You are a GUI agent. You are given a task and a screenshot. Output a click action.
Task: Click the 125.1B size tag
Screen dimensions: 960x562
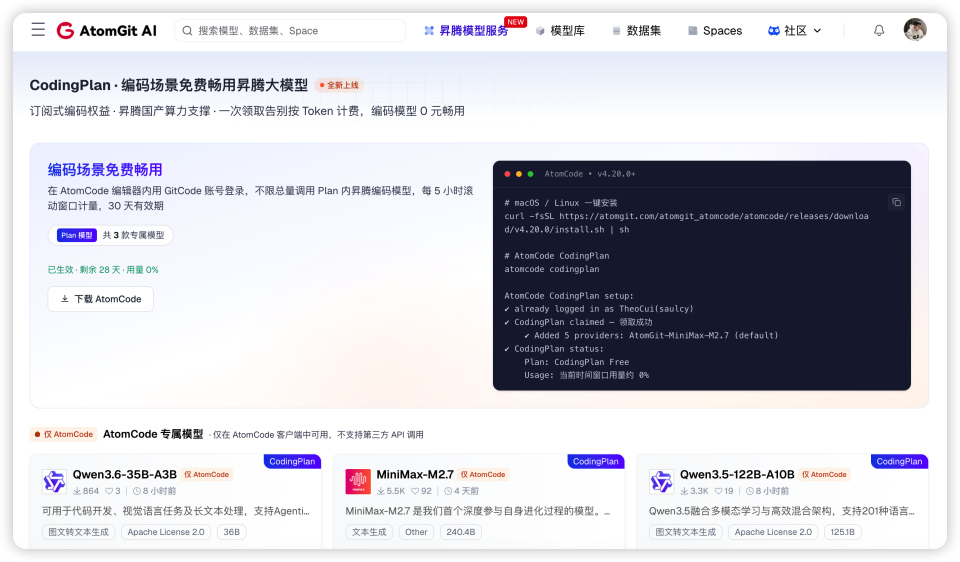pyautogui.click(x=842, y=532)
